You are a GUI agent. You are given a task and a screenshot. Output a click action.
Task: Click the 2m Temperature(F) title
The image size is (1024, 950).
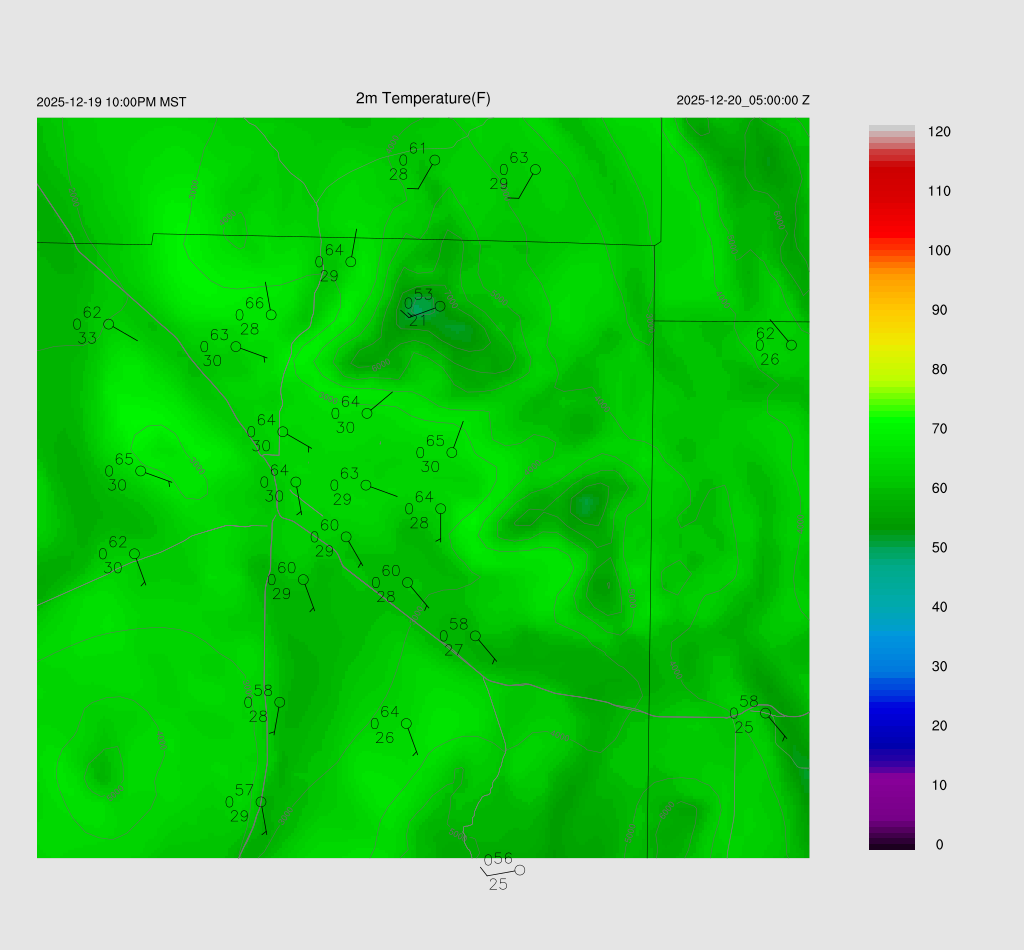click(423, 98)
